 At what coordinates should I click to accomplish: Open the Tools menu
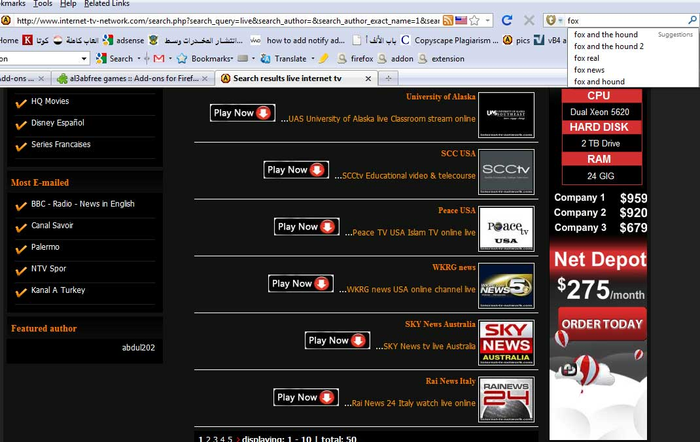pyautogui.click(x=43, y=4)
